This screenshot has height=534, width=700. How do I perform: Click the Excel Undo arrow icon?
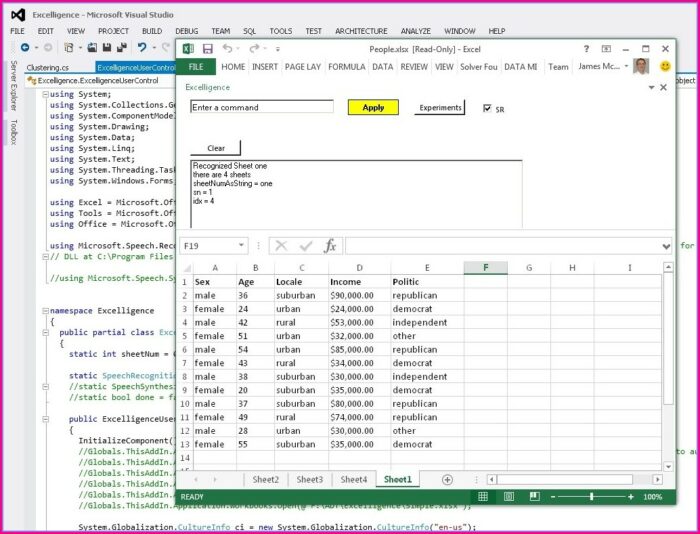[227, 49]
